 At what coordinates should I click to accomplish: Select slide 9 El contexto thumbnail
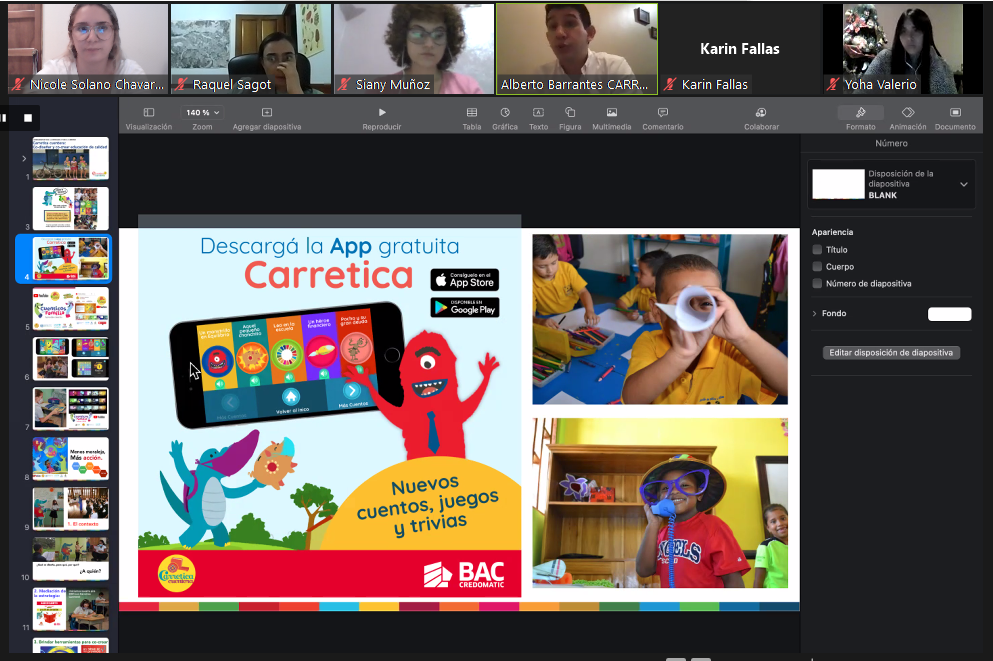[70, 508]
